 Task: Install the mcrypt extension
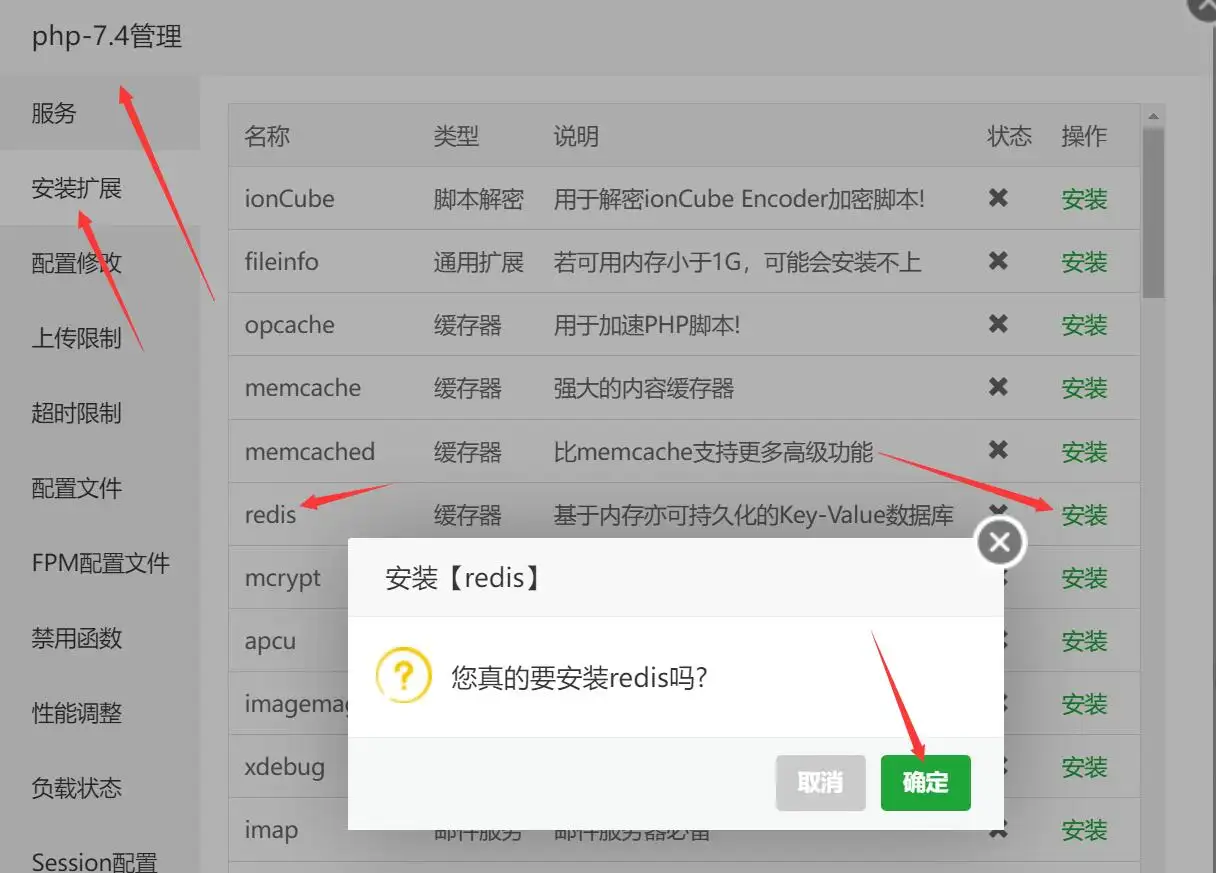1084,578
